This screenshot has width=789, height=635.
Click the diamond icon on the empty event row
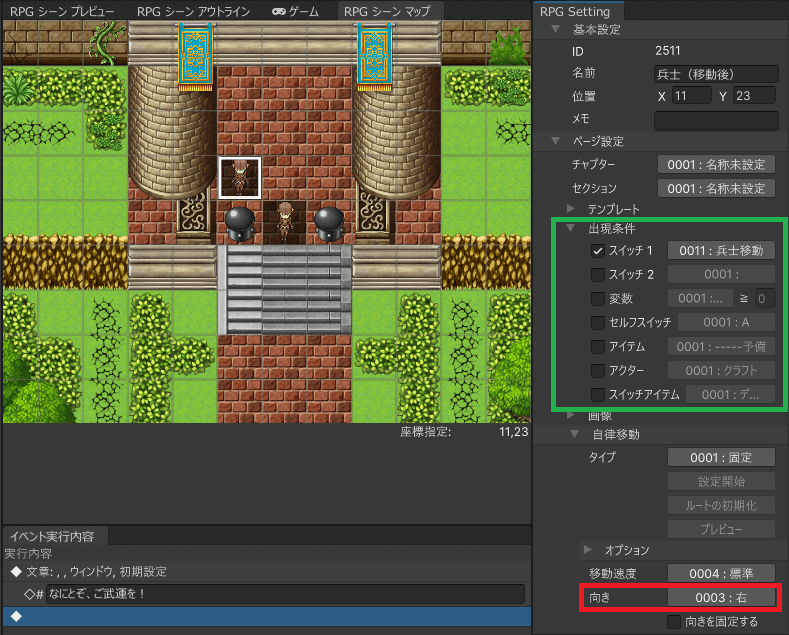(16, 616)
